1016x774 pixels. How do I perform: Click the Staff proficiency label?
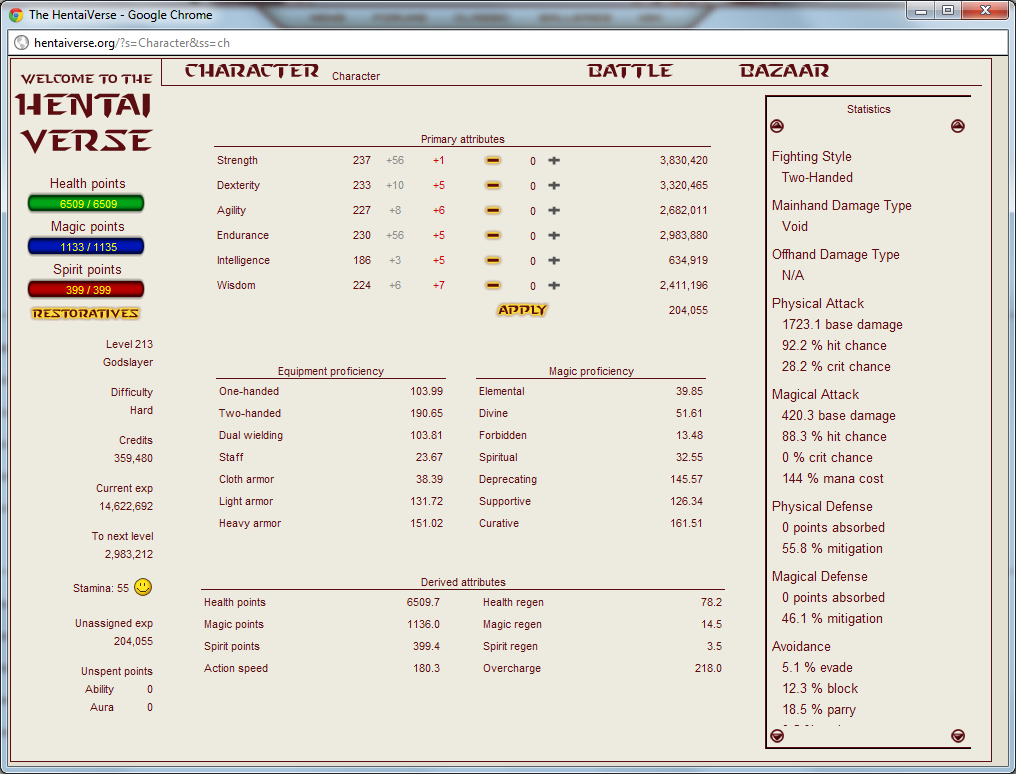(x=231, y=457)
